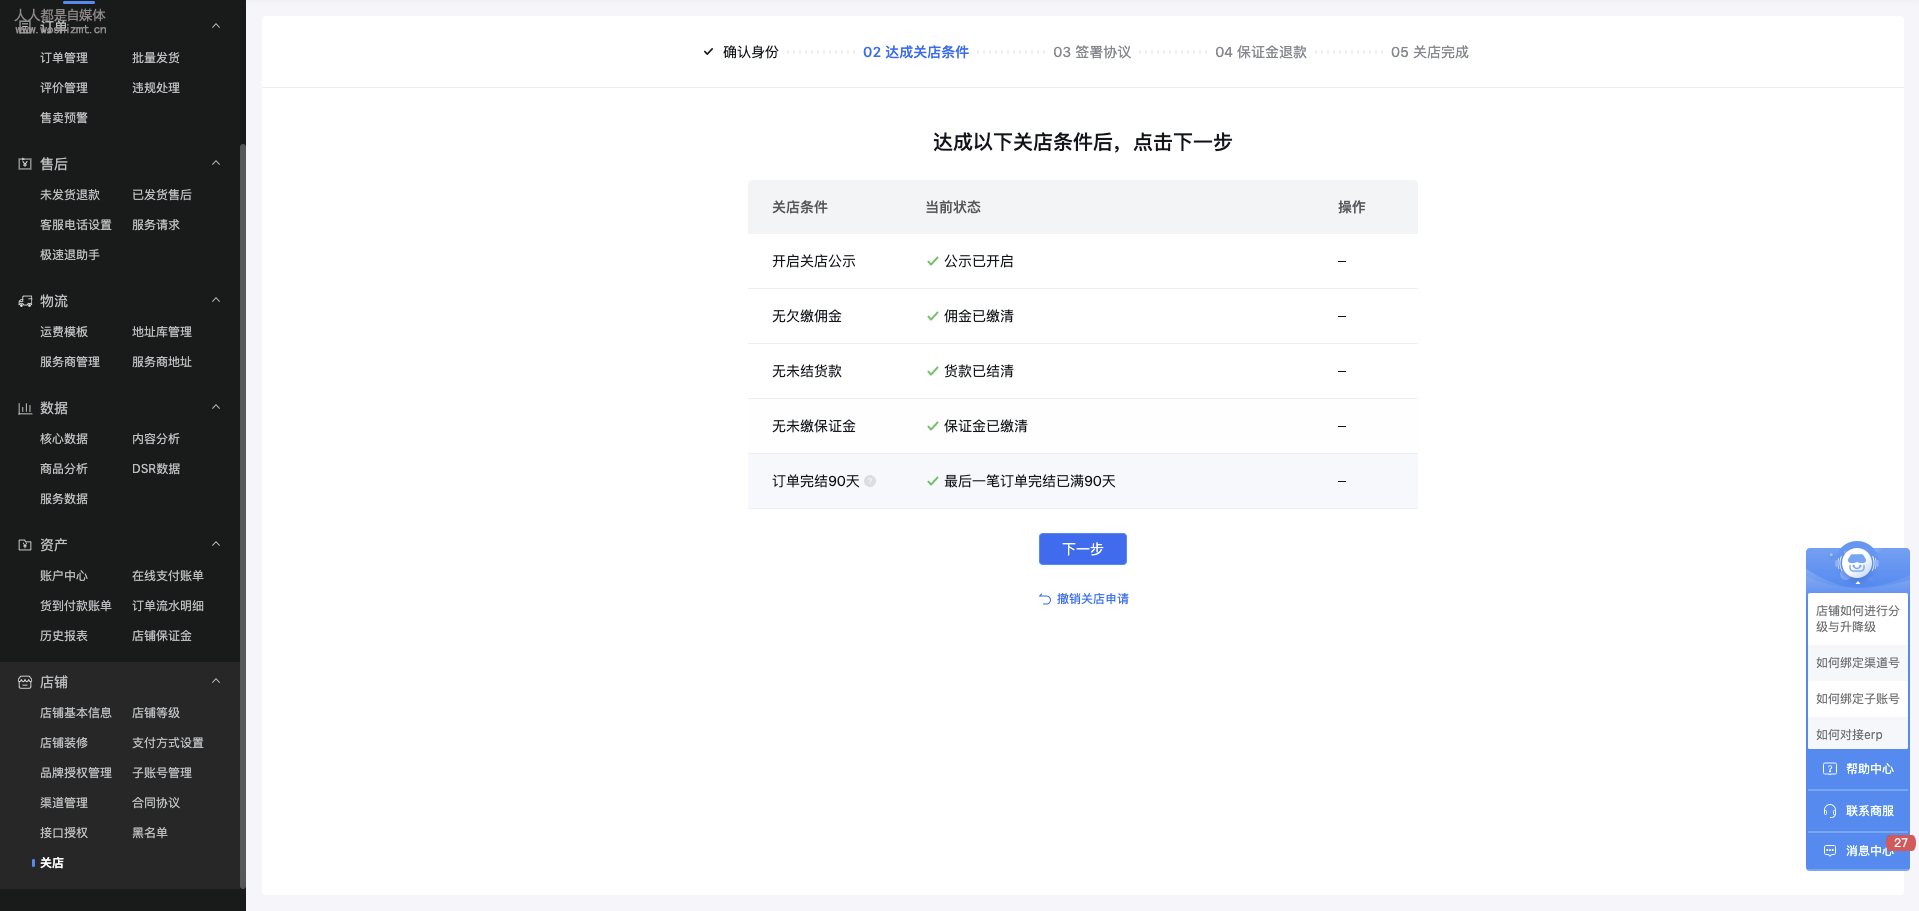Click the 数据 chart icon in sidebar
The height and width of the screenshot is (911, 1919).
25,408
